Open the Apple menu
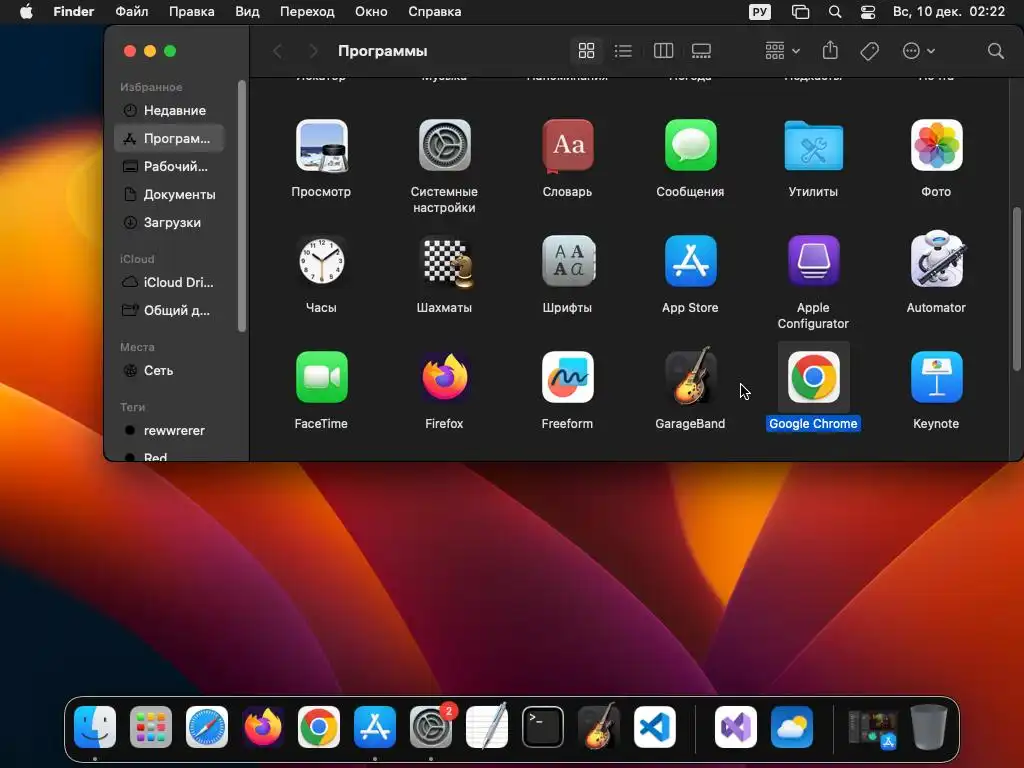 coord(26,12)
